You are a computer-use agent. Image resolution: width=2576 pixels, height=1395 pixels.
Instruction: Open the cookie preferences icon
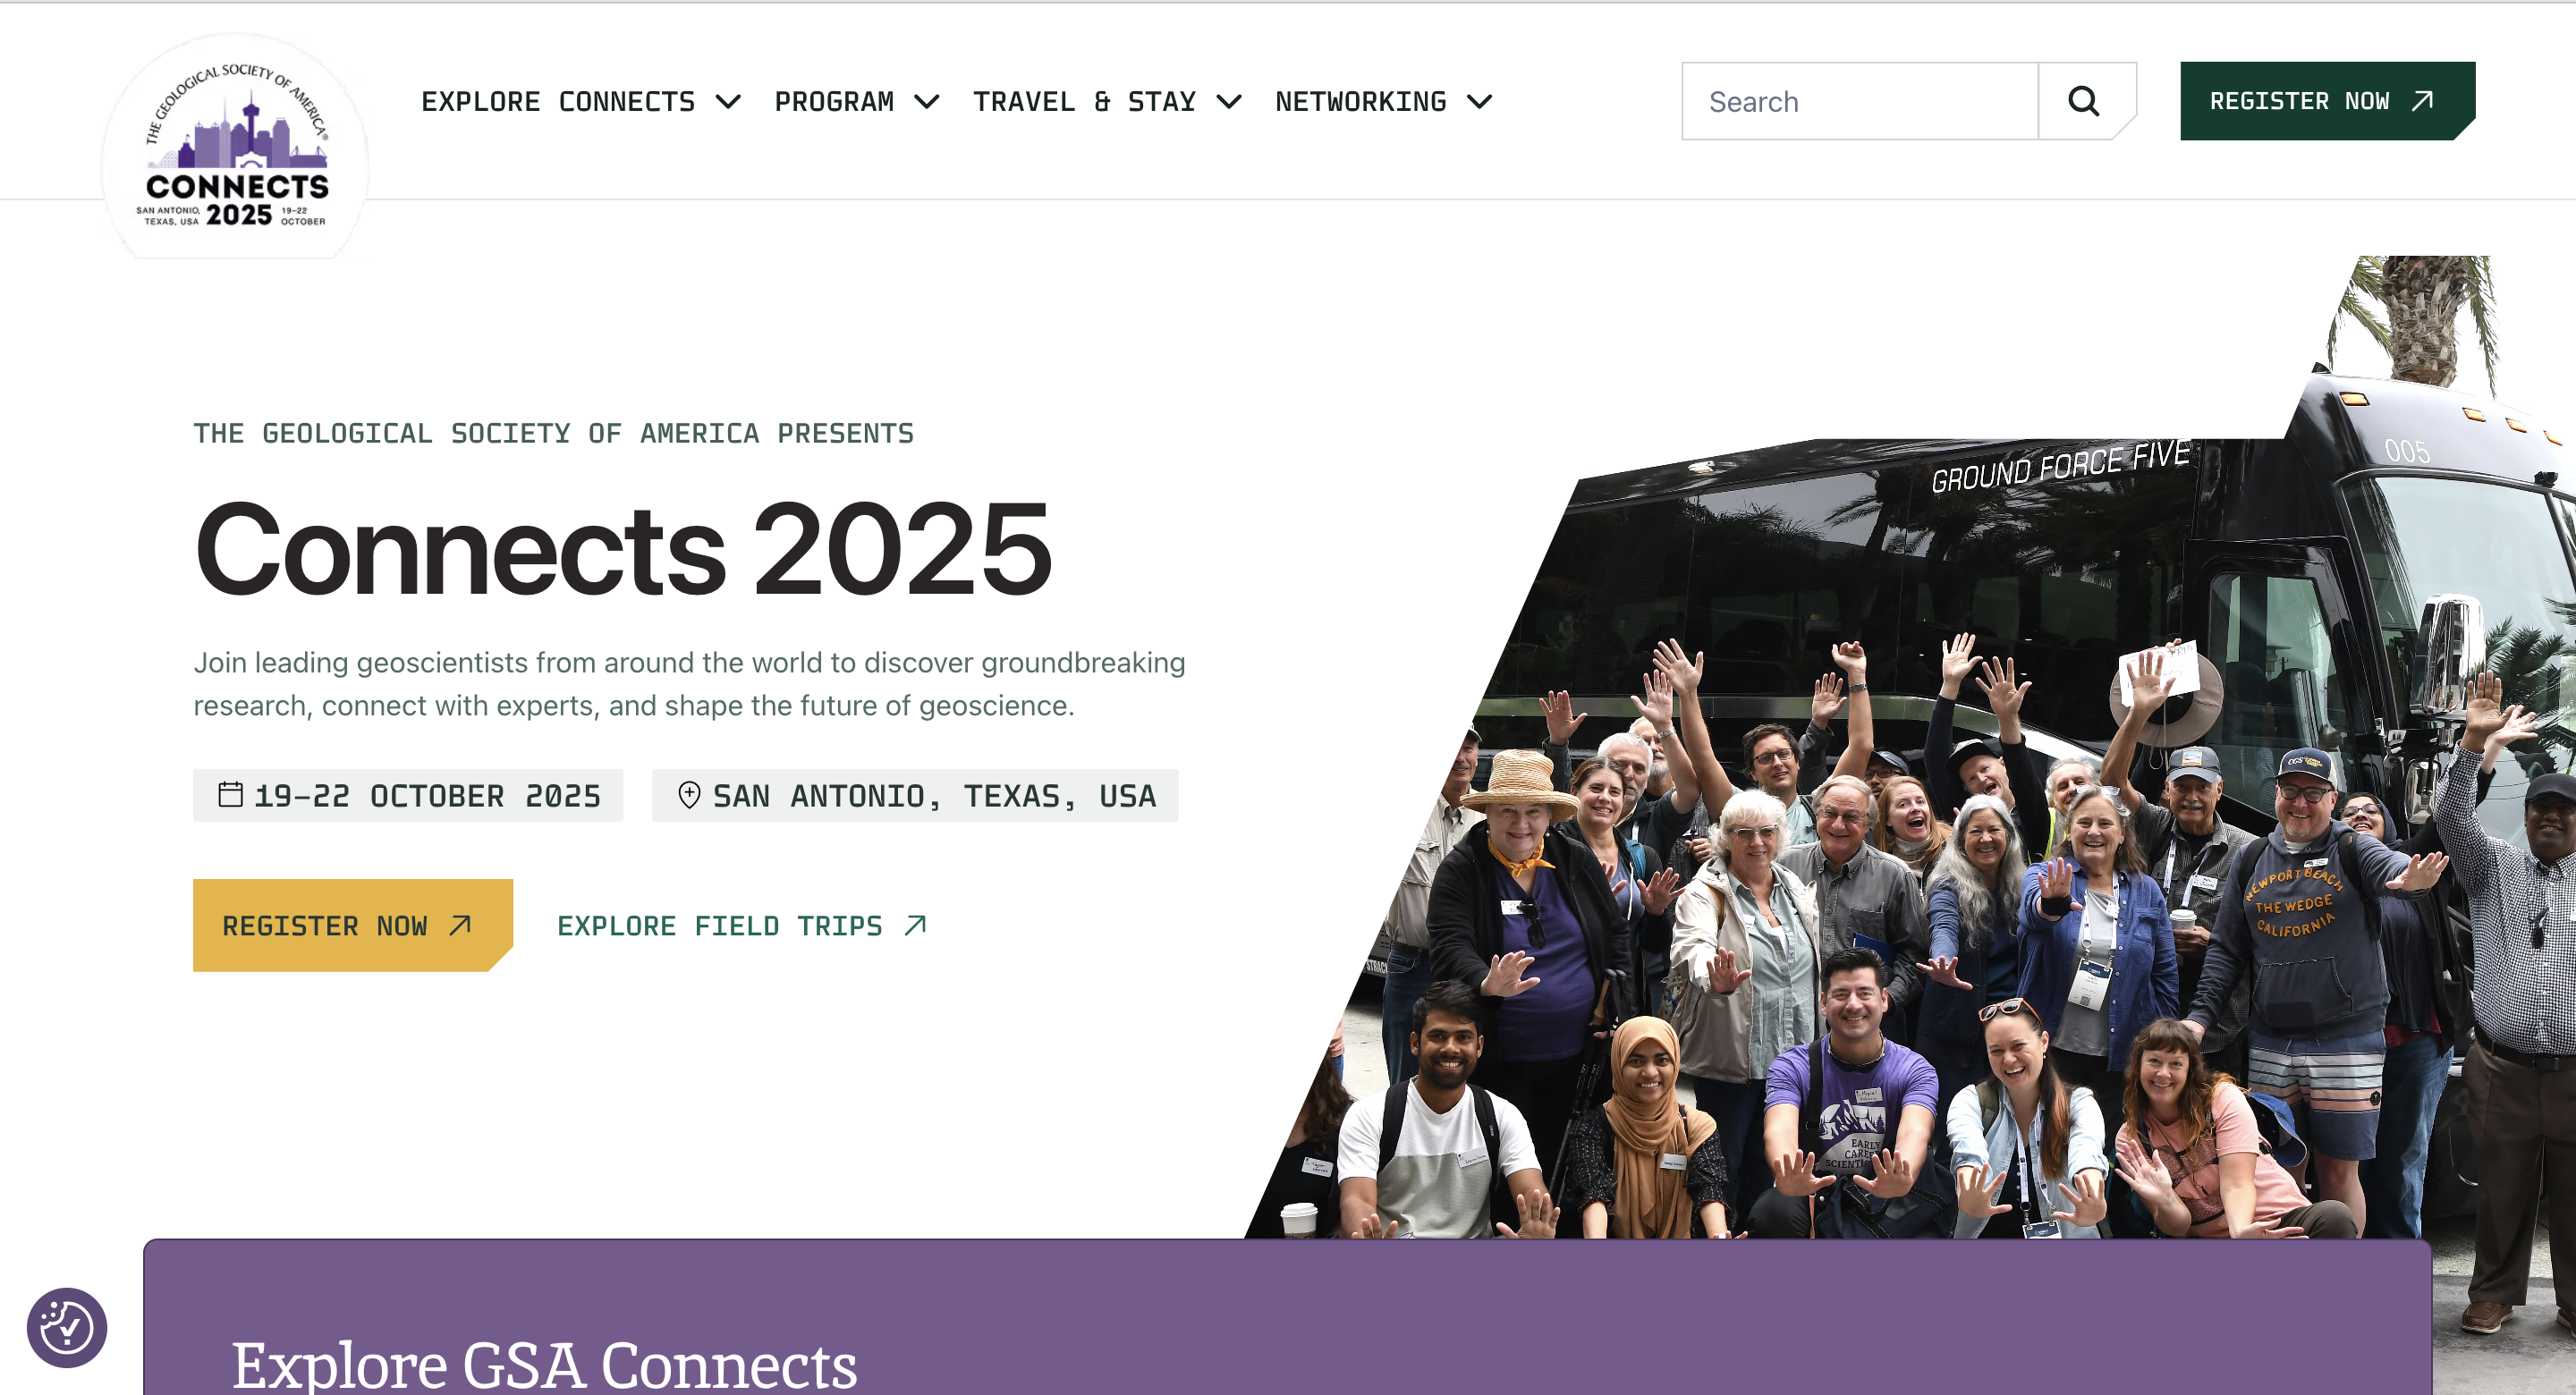click(66, 1327)
